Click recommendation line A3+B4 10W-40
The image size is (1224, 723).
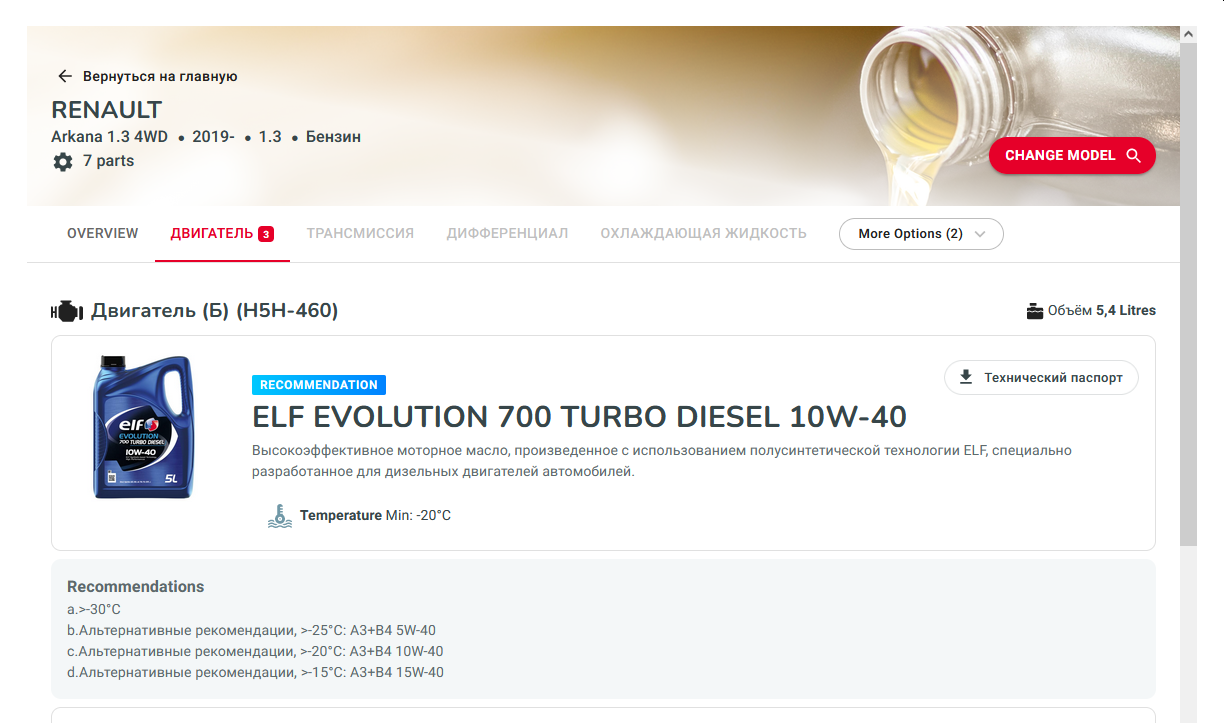coord(255,651)
